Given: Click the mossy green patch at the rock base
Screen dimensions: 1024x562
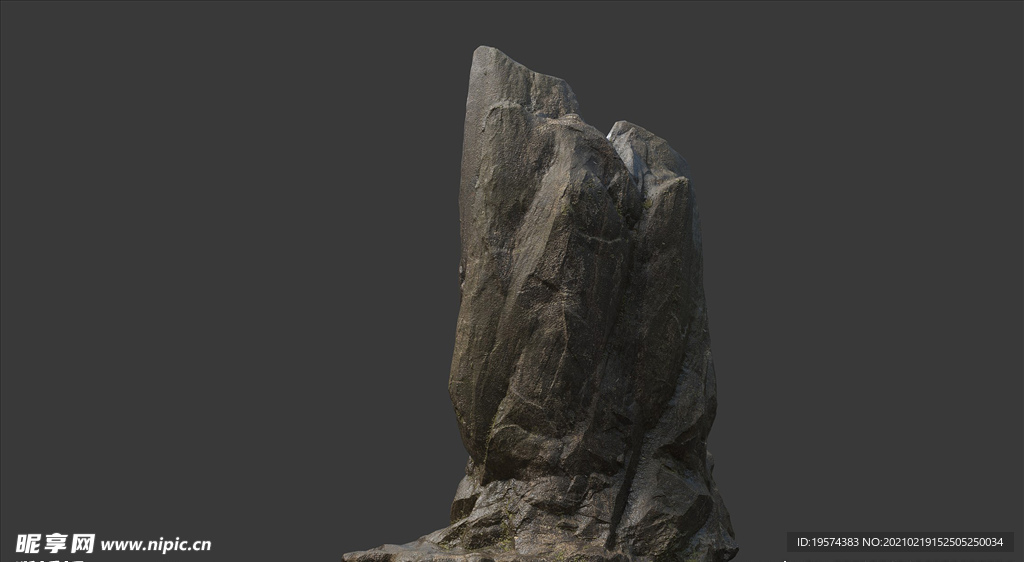Looking at the screenshot, I should [505, 541].
